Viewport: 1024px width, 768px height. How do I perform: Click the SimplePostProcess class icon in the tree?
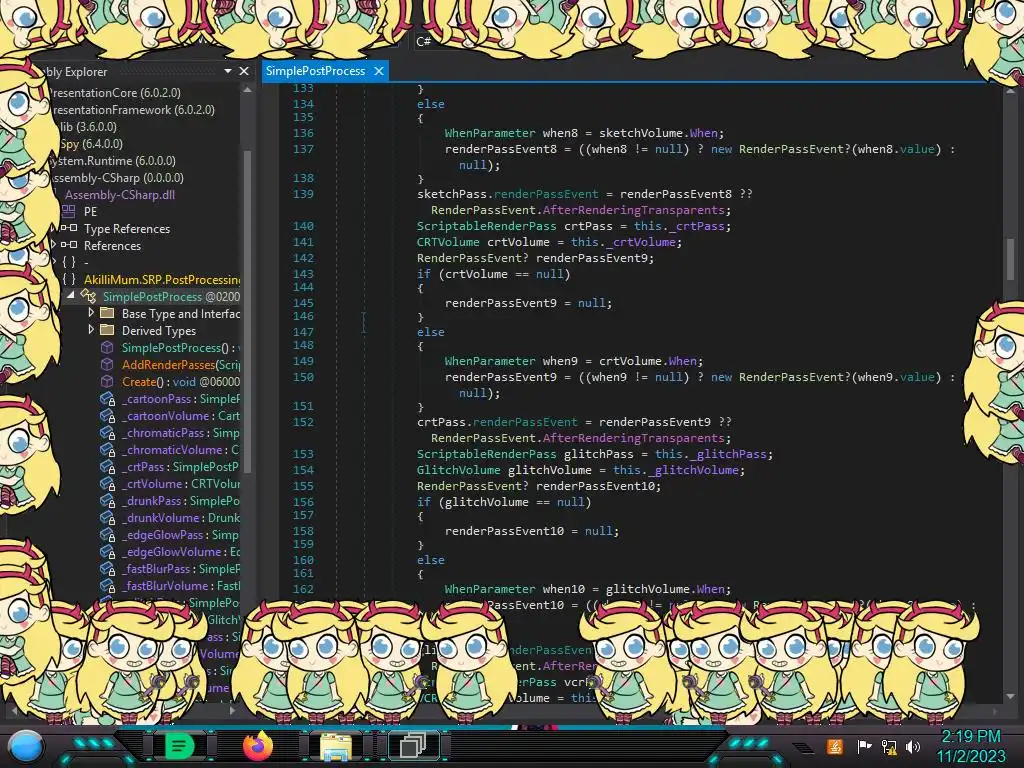coord(88,296)
